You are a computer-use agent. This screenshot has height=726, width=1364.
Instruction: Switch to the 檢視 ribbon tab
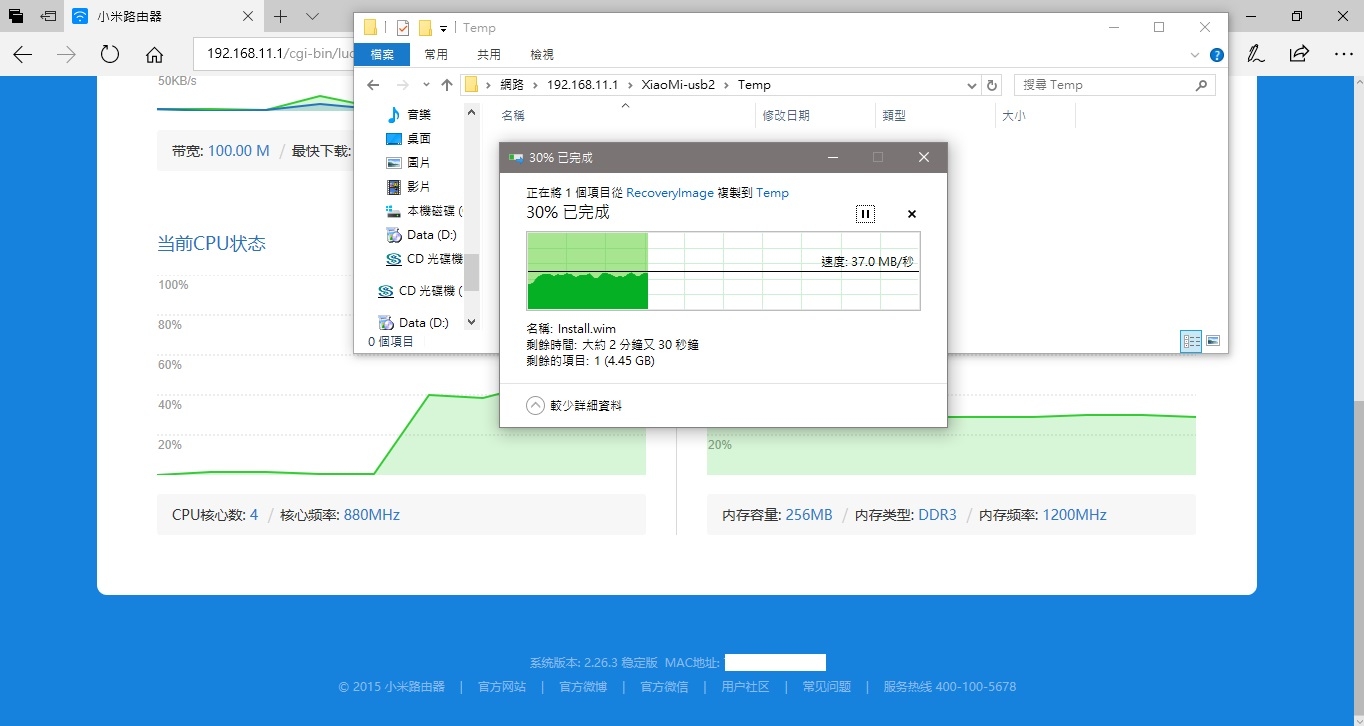[x=542, y=54]
